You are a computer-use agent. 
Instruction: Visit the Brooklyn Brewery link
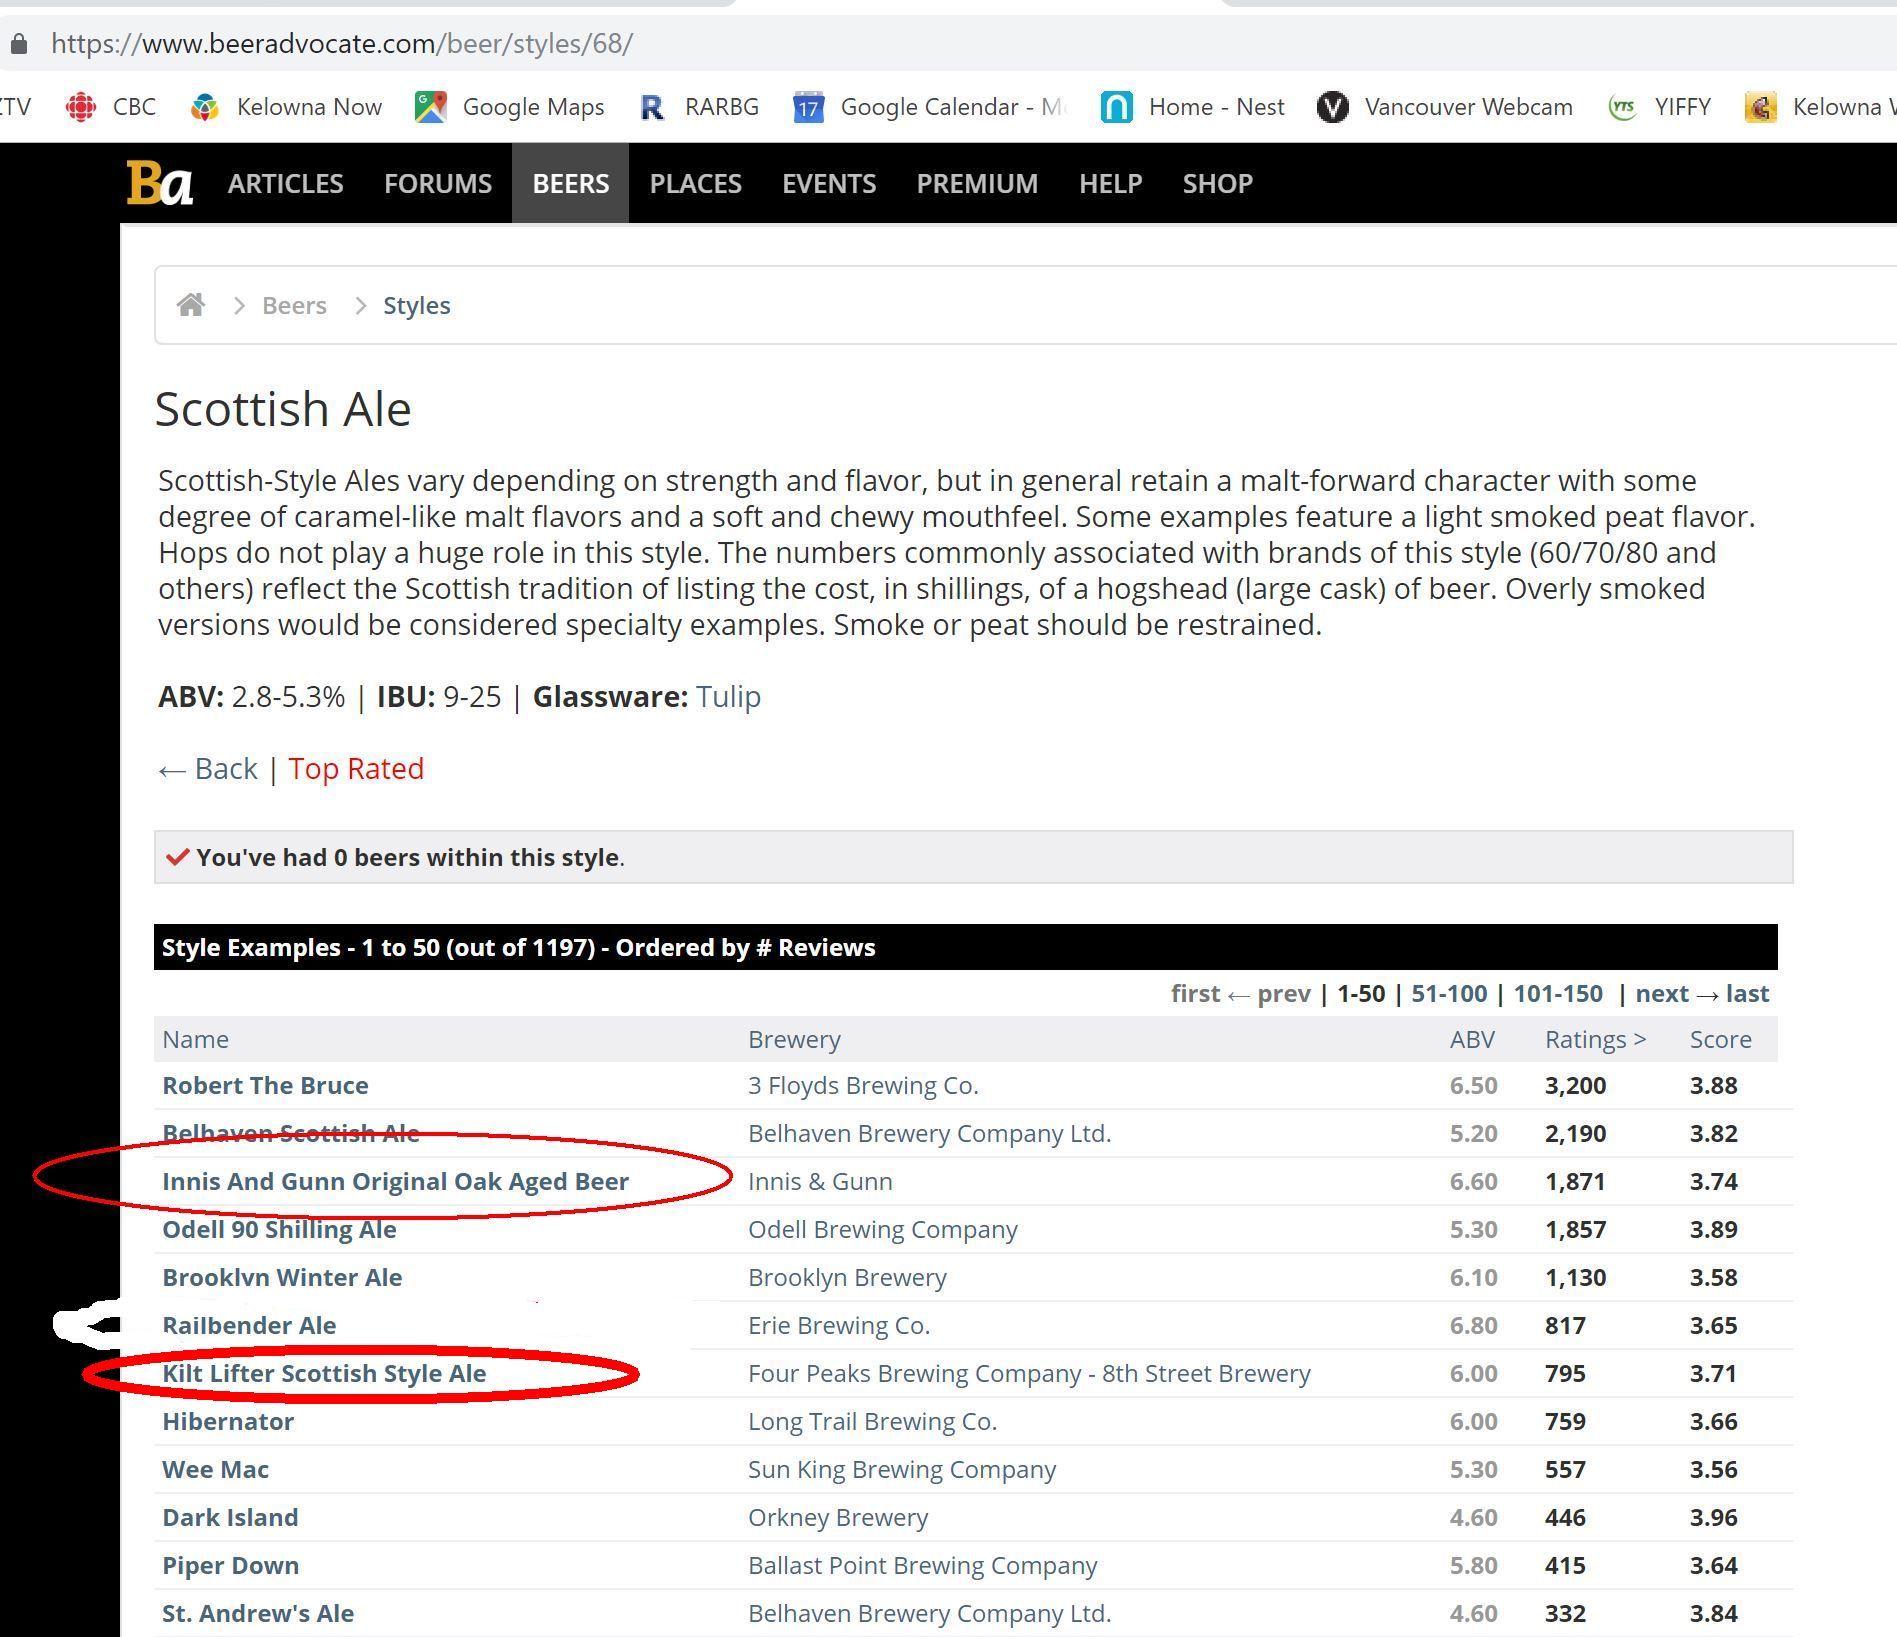(847, 1277)
